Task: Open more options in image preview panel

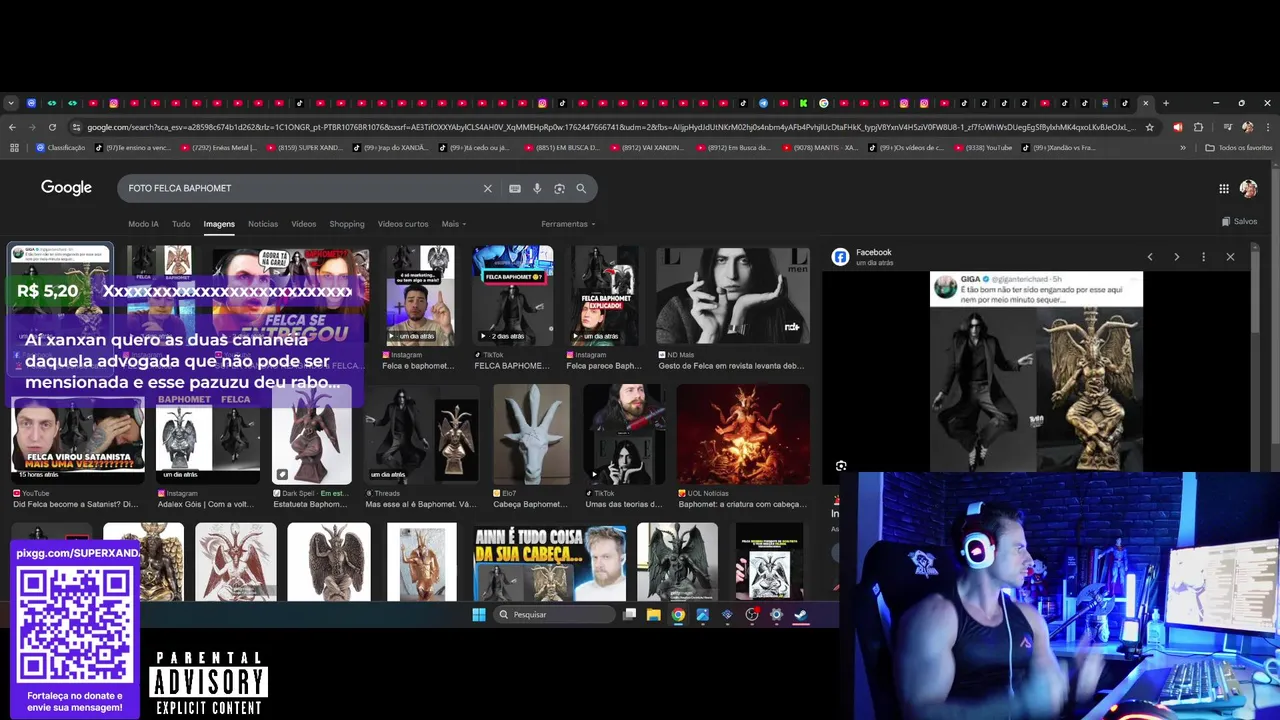Action: pos(1203,257)
